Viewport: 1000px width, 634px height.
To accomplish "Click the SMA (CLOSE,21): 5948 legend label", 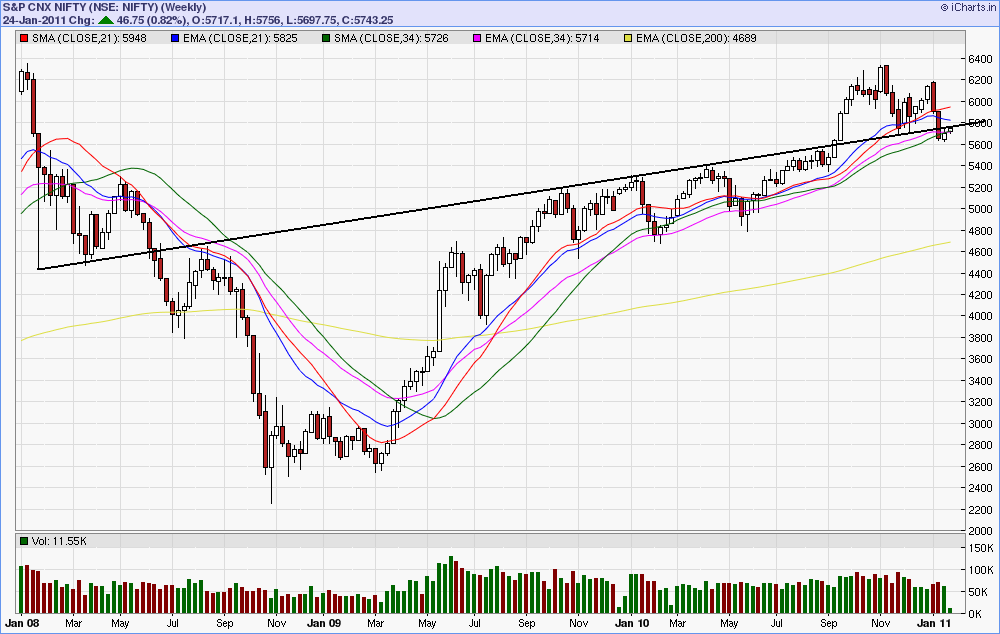I will pos(89,38).
